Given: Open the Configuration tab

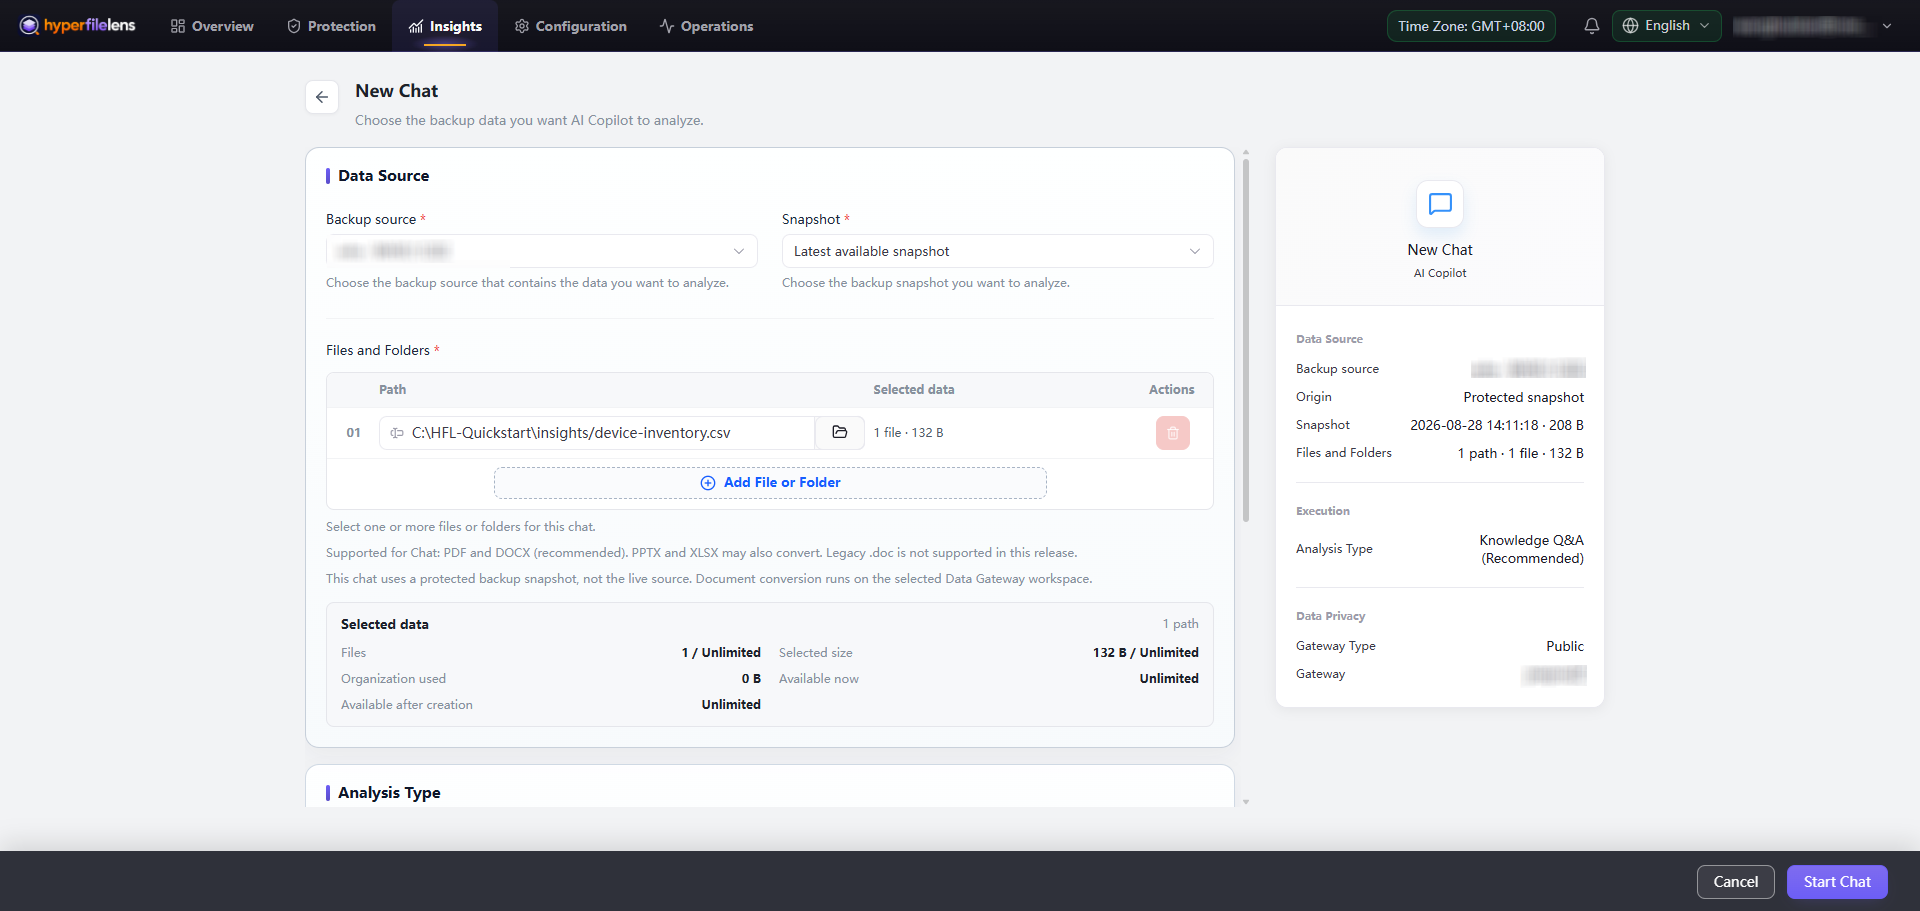Looking at the screenshot, I should (x=571, y=26).
